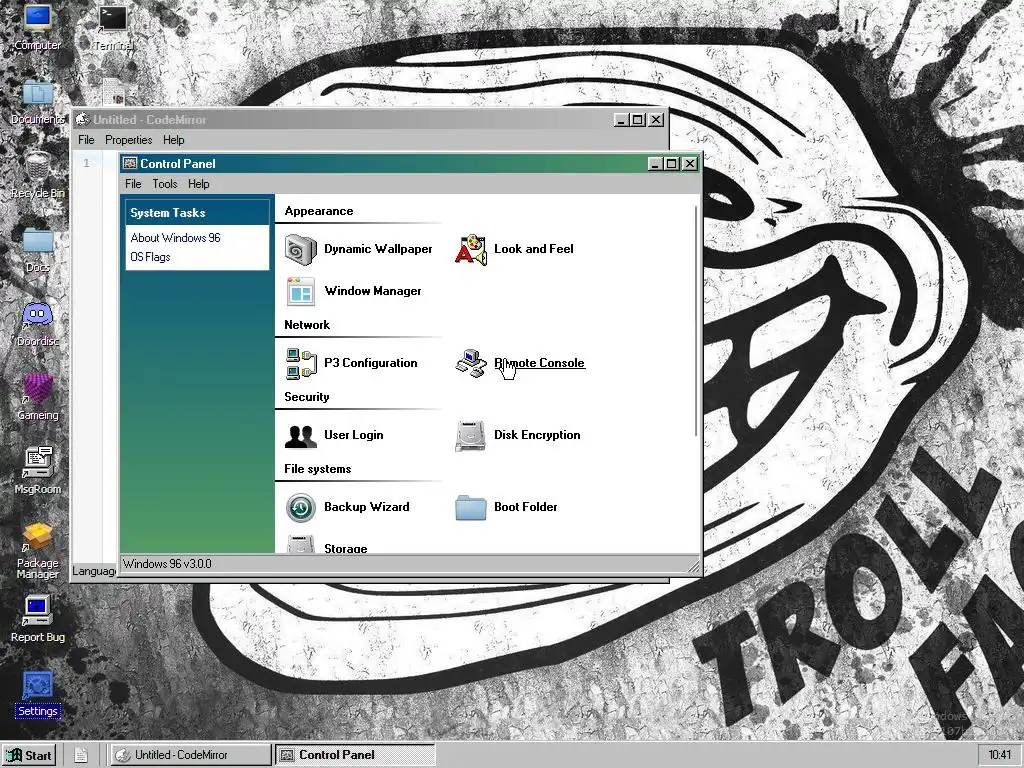Click the Control Panel title bar icon
Image resolution: width=1024 pixels, height=768 pixels.
(x=130, y=163)
